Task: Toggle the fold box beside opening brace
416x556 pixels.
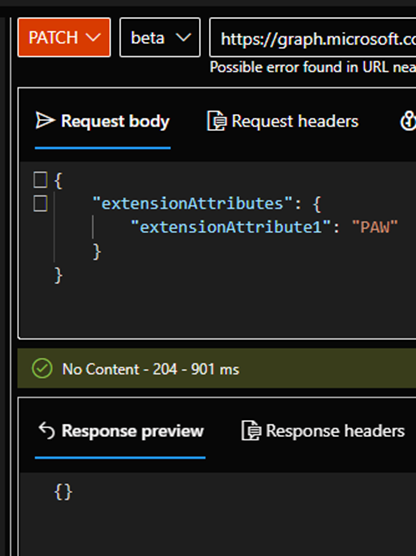Action: [40, 179]
